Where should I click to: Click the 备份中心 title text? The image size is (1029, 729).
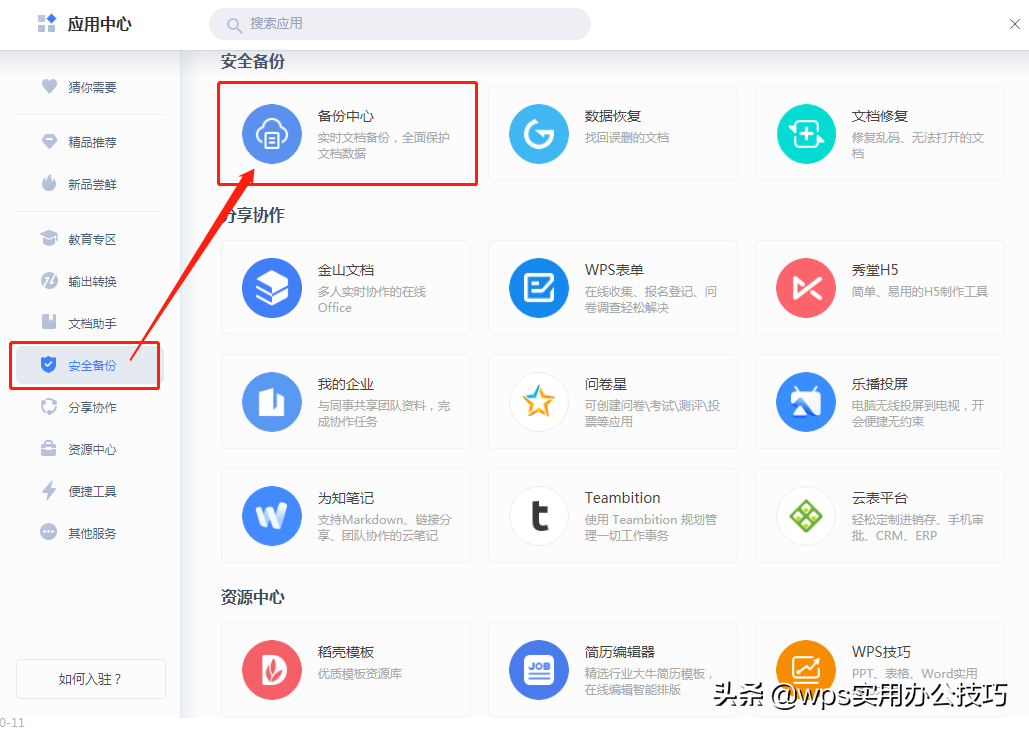coord(346,116)
